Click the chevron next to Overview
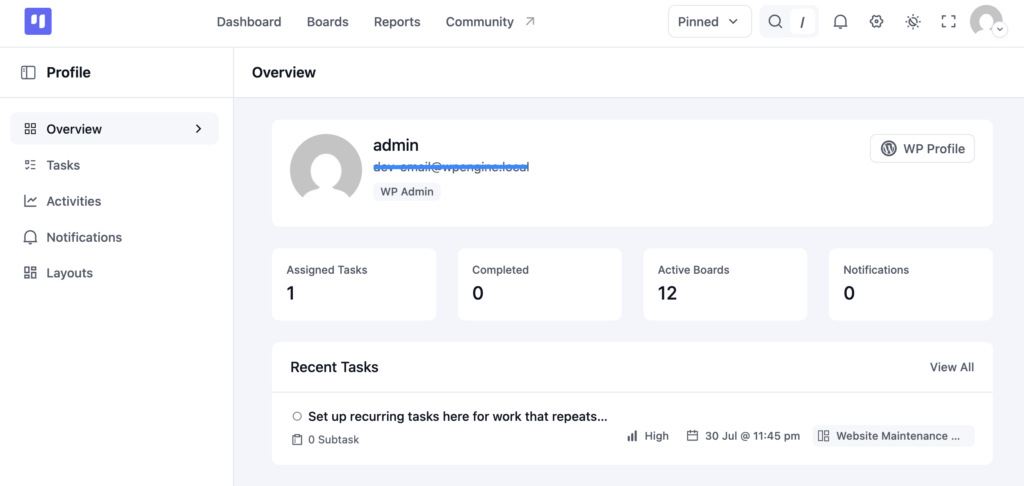This screenshot has width=1024, height=486. click(x=199, y=129)
